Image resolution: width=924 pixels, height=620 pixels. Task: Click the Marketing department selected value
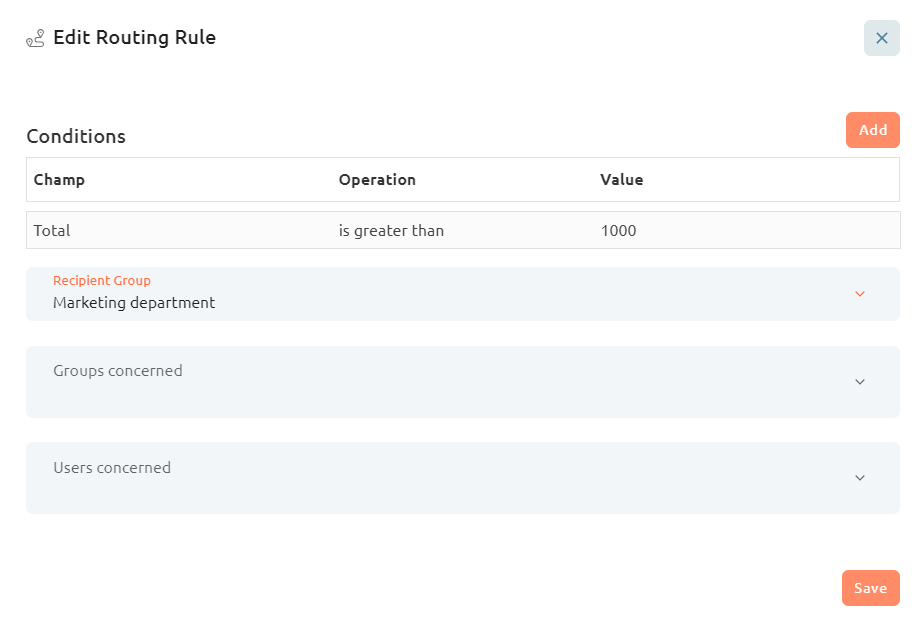(134, 303)
